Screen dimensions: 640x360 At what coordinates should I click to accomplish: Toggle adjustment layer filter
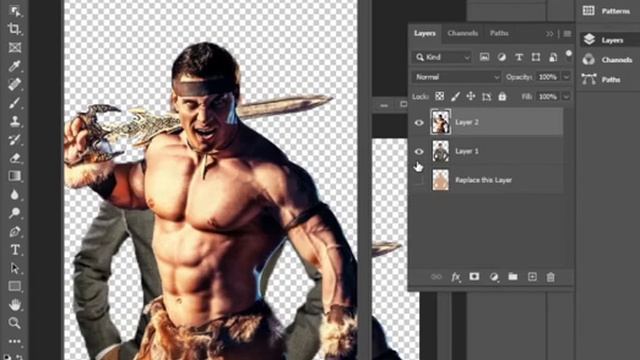[502, 57]
